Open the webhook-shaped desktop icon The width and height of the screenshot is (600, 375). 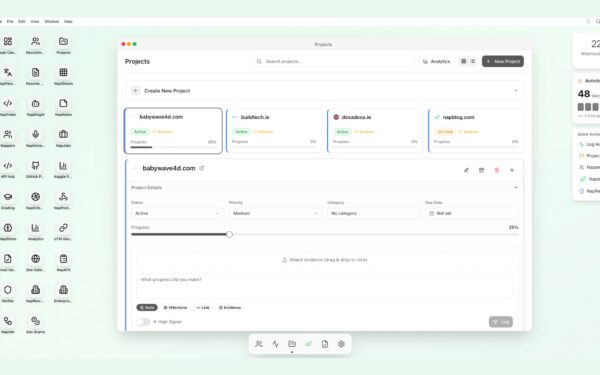coord(64,197)
